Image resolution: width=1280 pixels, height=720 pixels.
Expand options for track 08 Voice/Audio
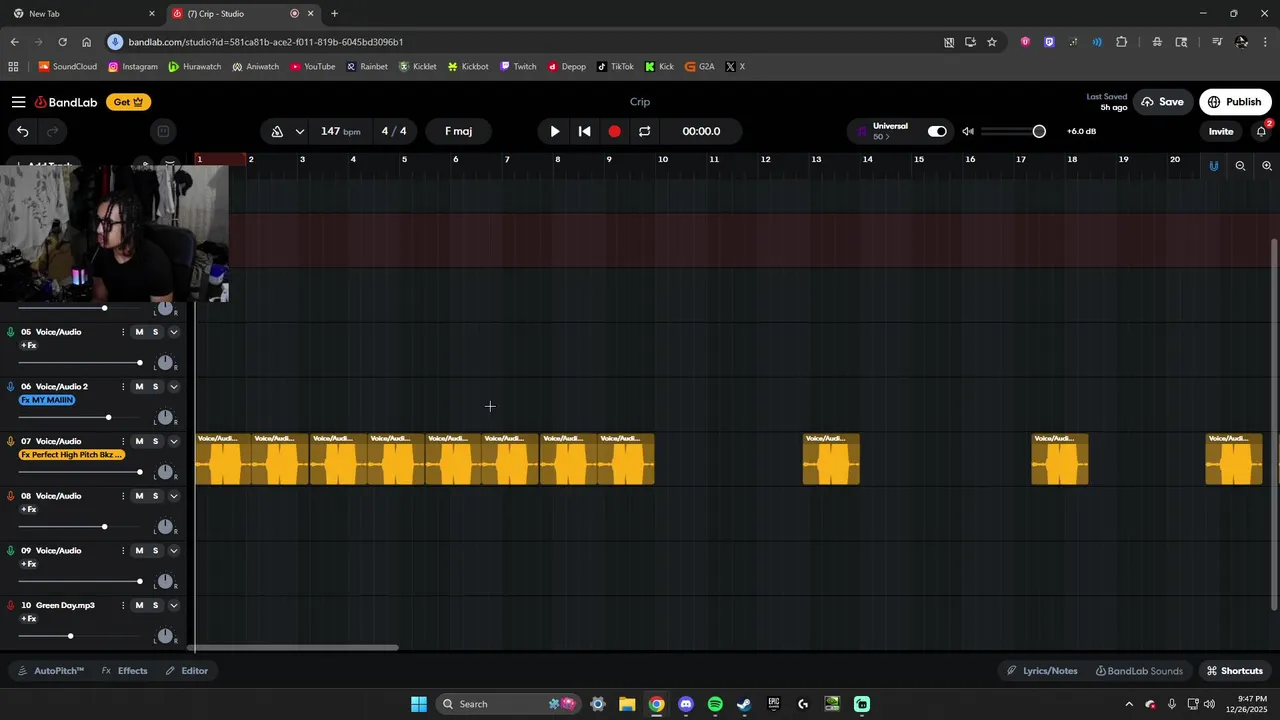(173, 496)
